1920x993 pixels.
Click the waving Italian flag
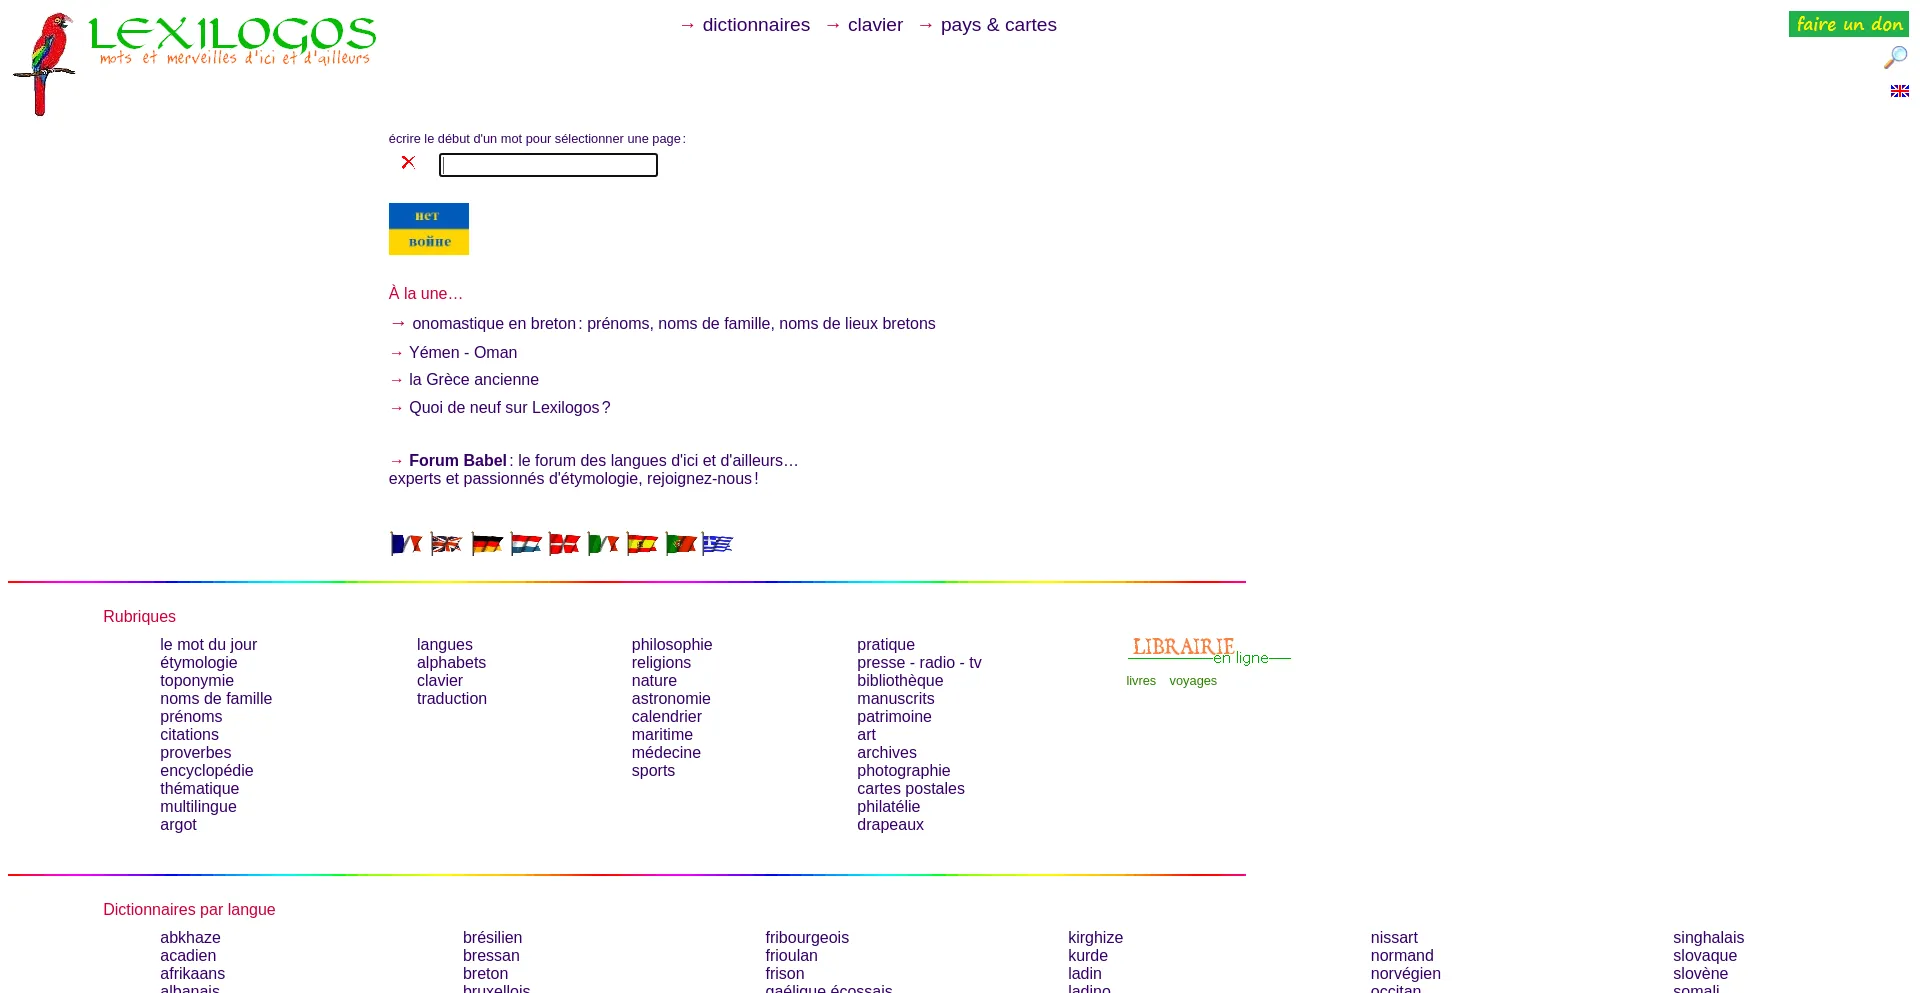(603, 544)
